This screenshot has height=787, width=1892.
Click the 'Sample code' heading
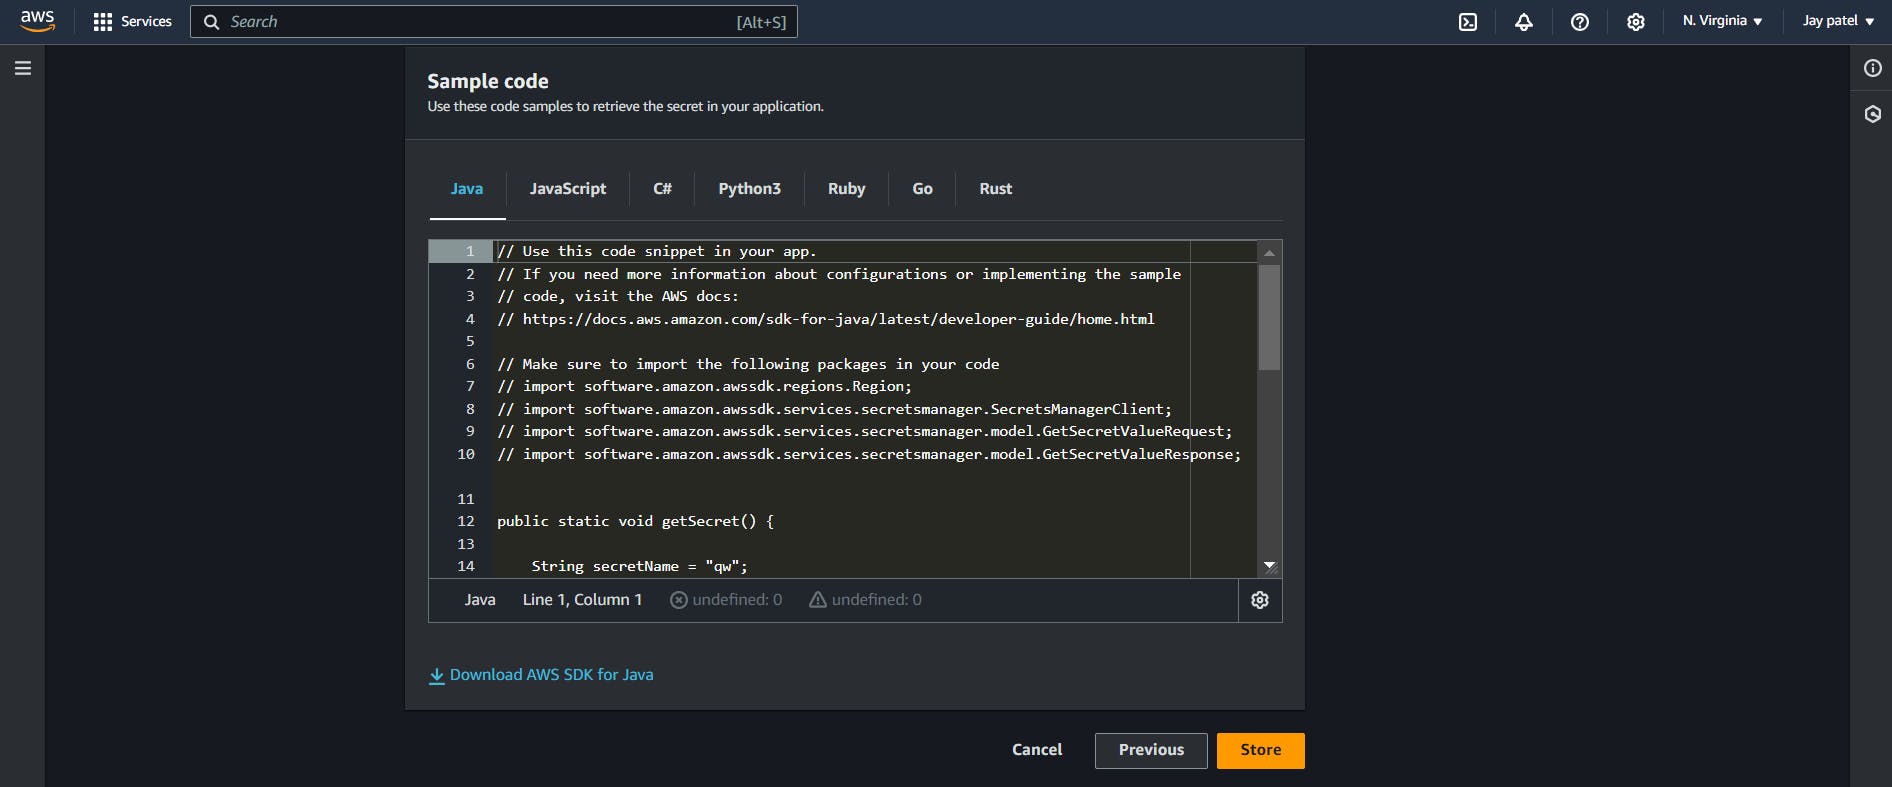coord(488,81)
